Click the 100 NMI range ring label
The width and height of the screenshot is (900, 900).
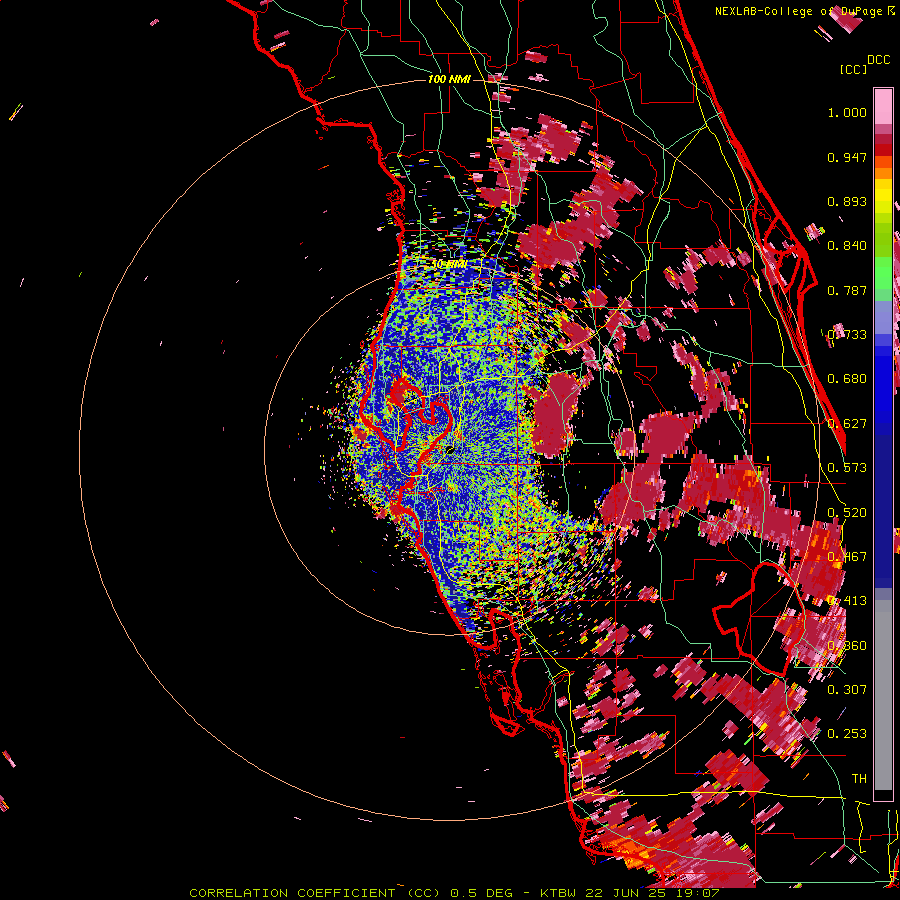coord(449,79)
